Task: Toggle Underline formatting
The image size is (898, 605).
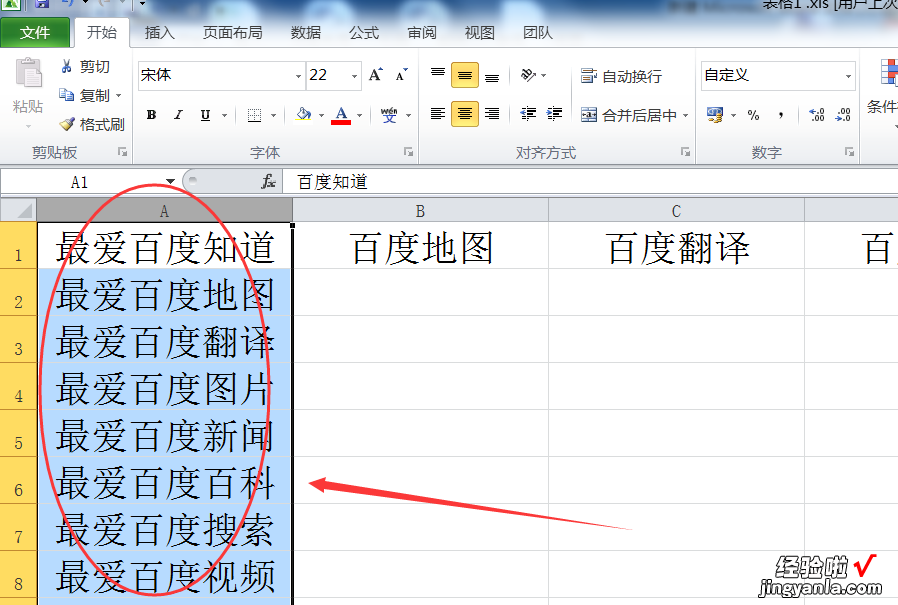Action: [205, 115]
